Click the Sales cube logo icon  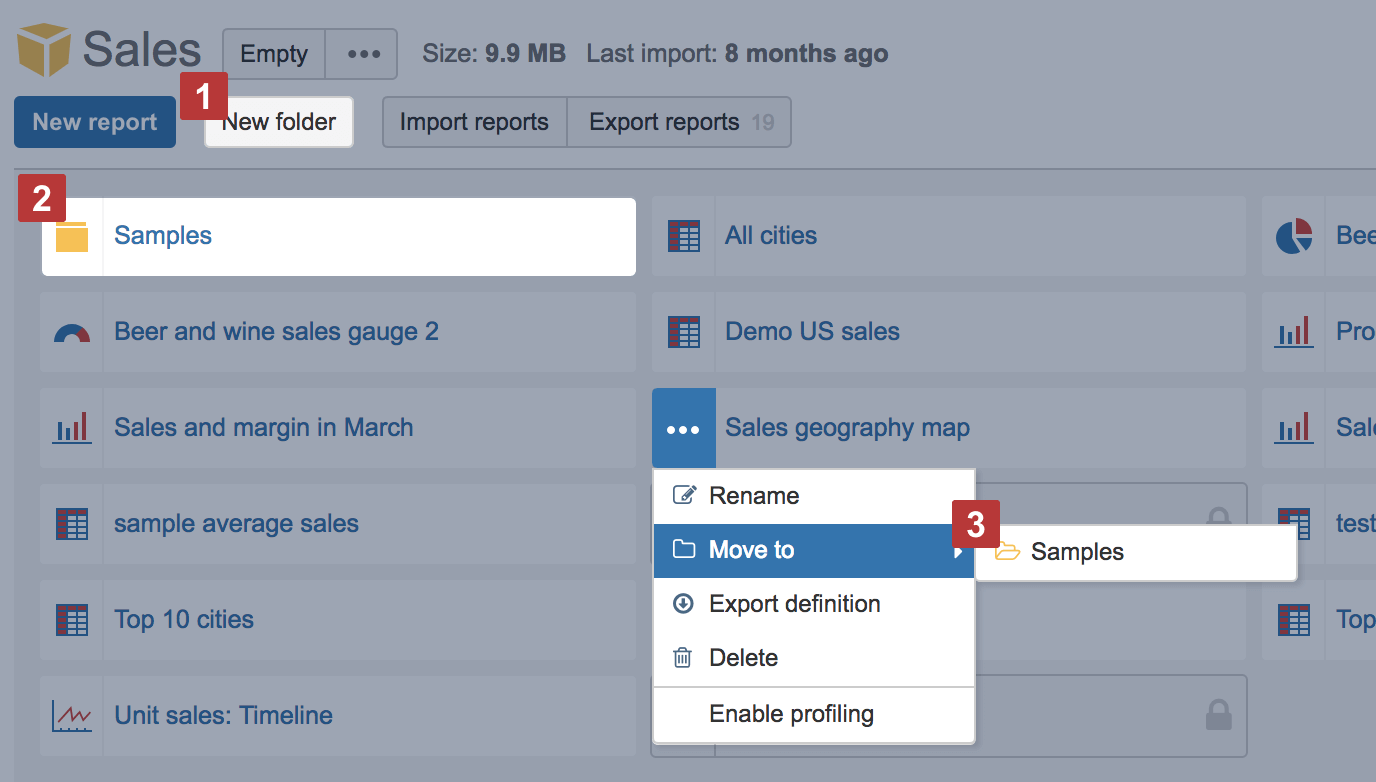point(44,50)
